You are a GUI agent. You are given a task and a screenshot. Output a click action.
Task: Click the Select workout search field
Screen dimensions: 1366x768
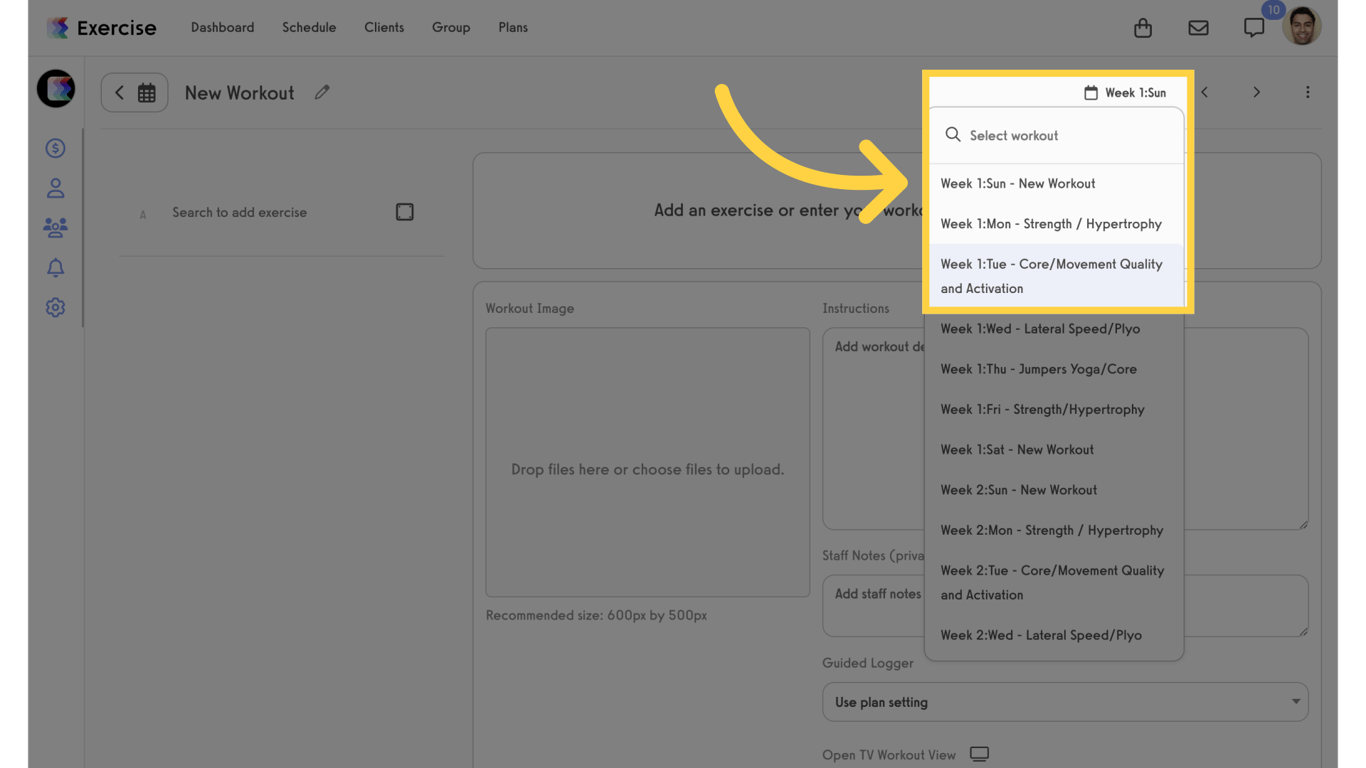[1055, 134]
